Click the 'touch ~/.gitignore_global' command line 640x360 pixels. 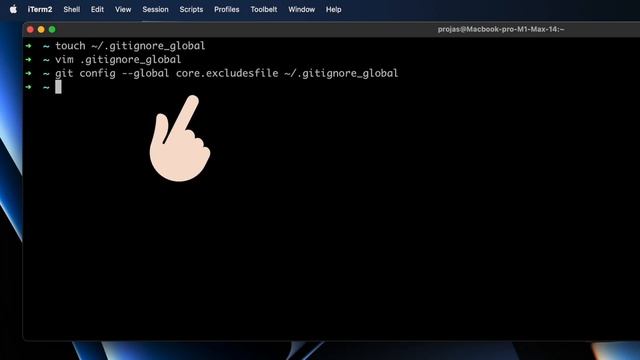(x=130, y=46)
